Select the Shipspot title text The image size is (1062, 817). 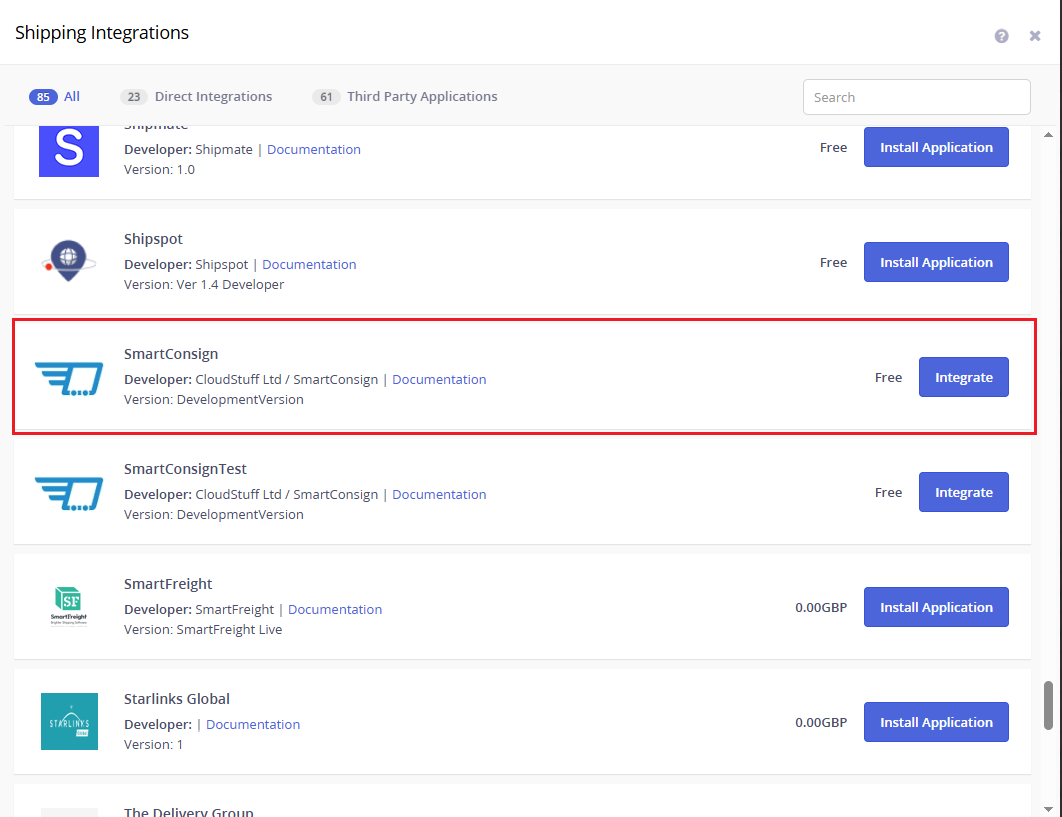(x=153, y=239)
